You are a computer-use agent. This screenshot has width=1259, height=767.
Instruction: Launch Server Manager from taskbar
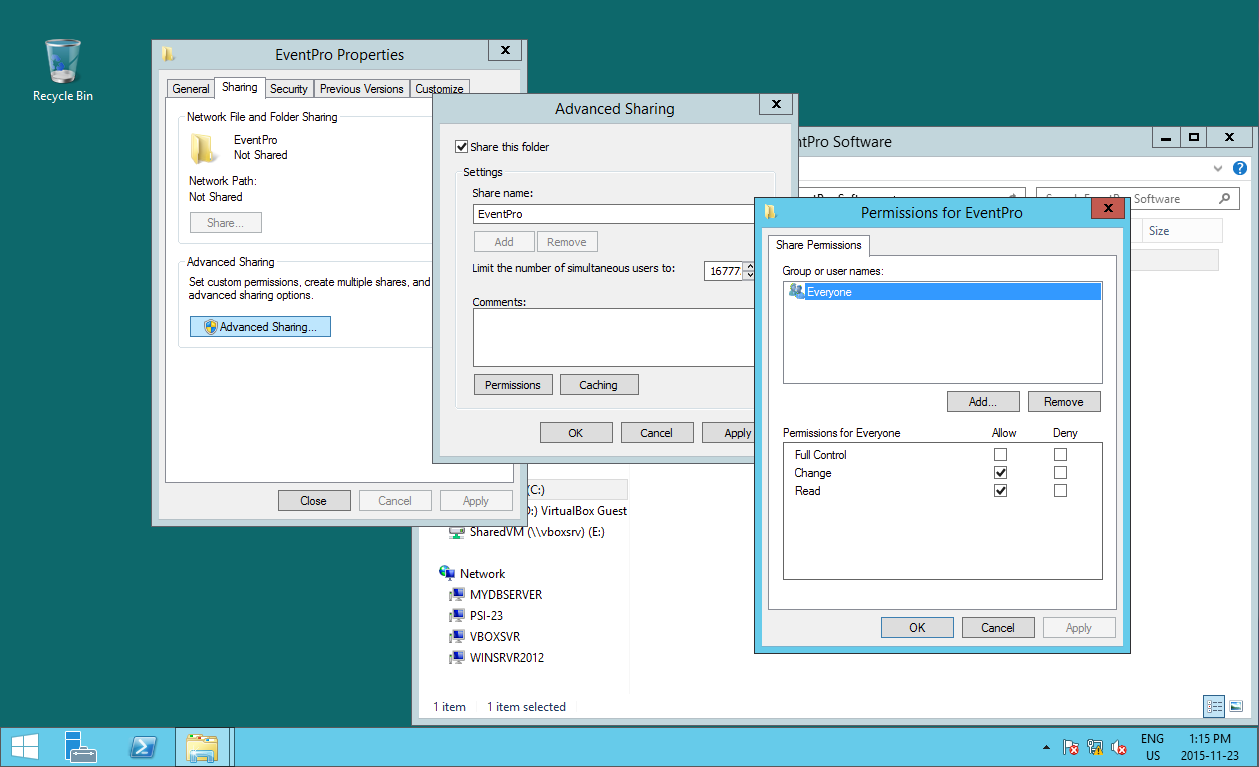[80, 747]
